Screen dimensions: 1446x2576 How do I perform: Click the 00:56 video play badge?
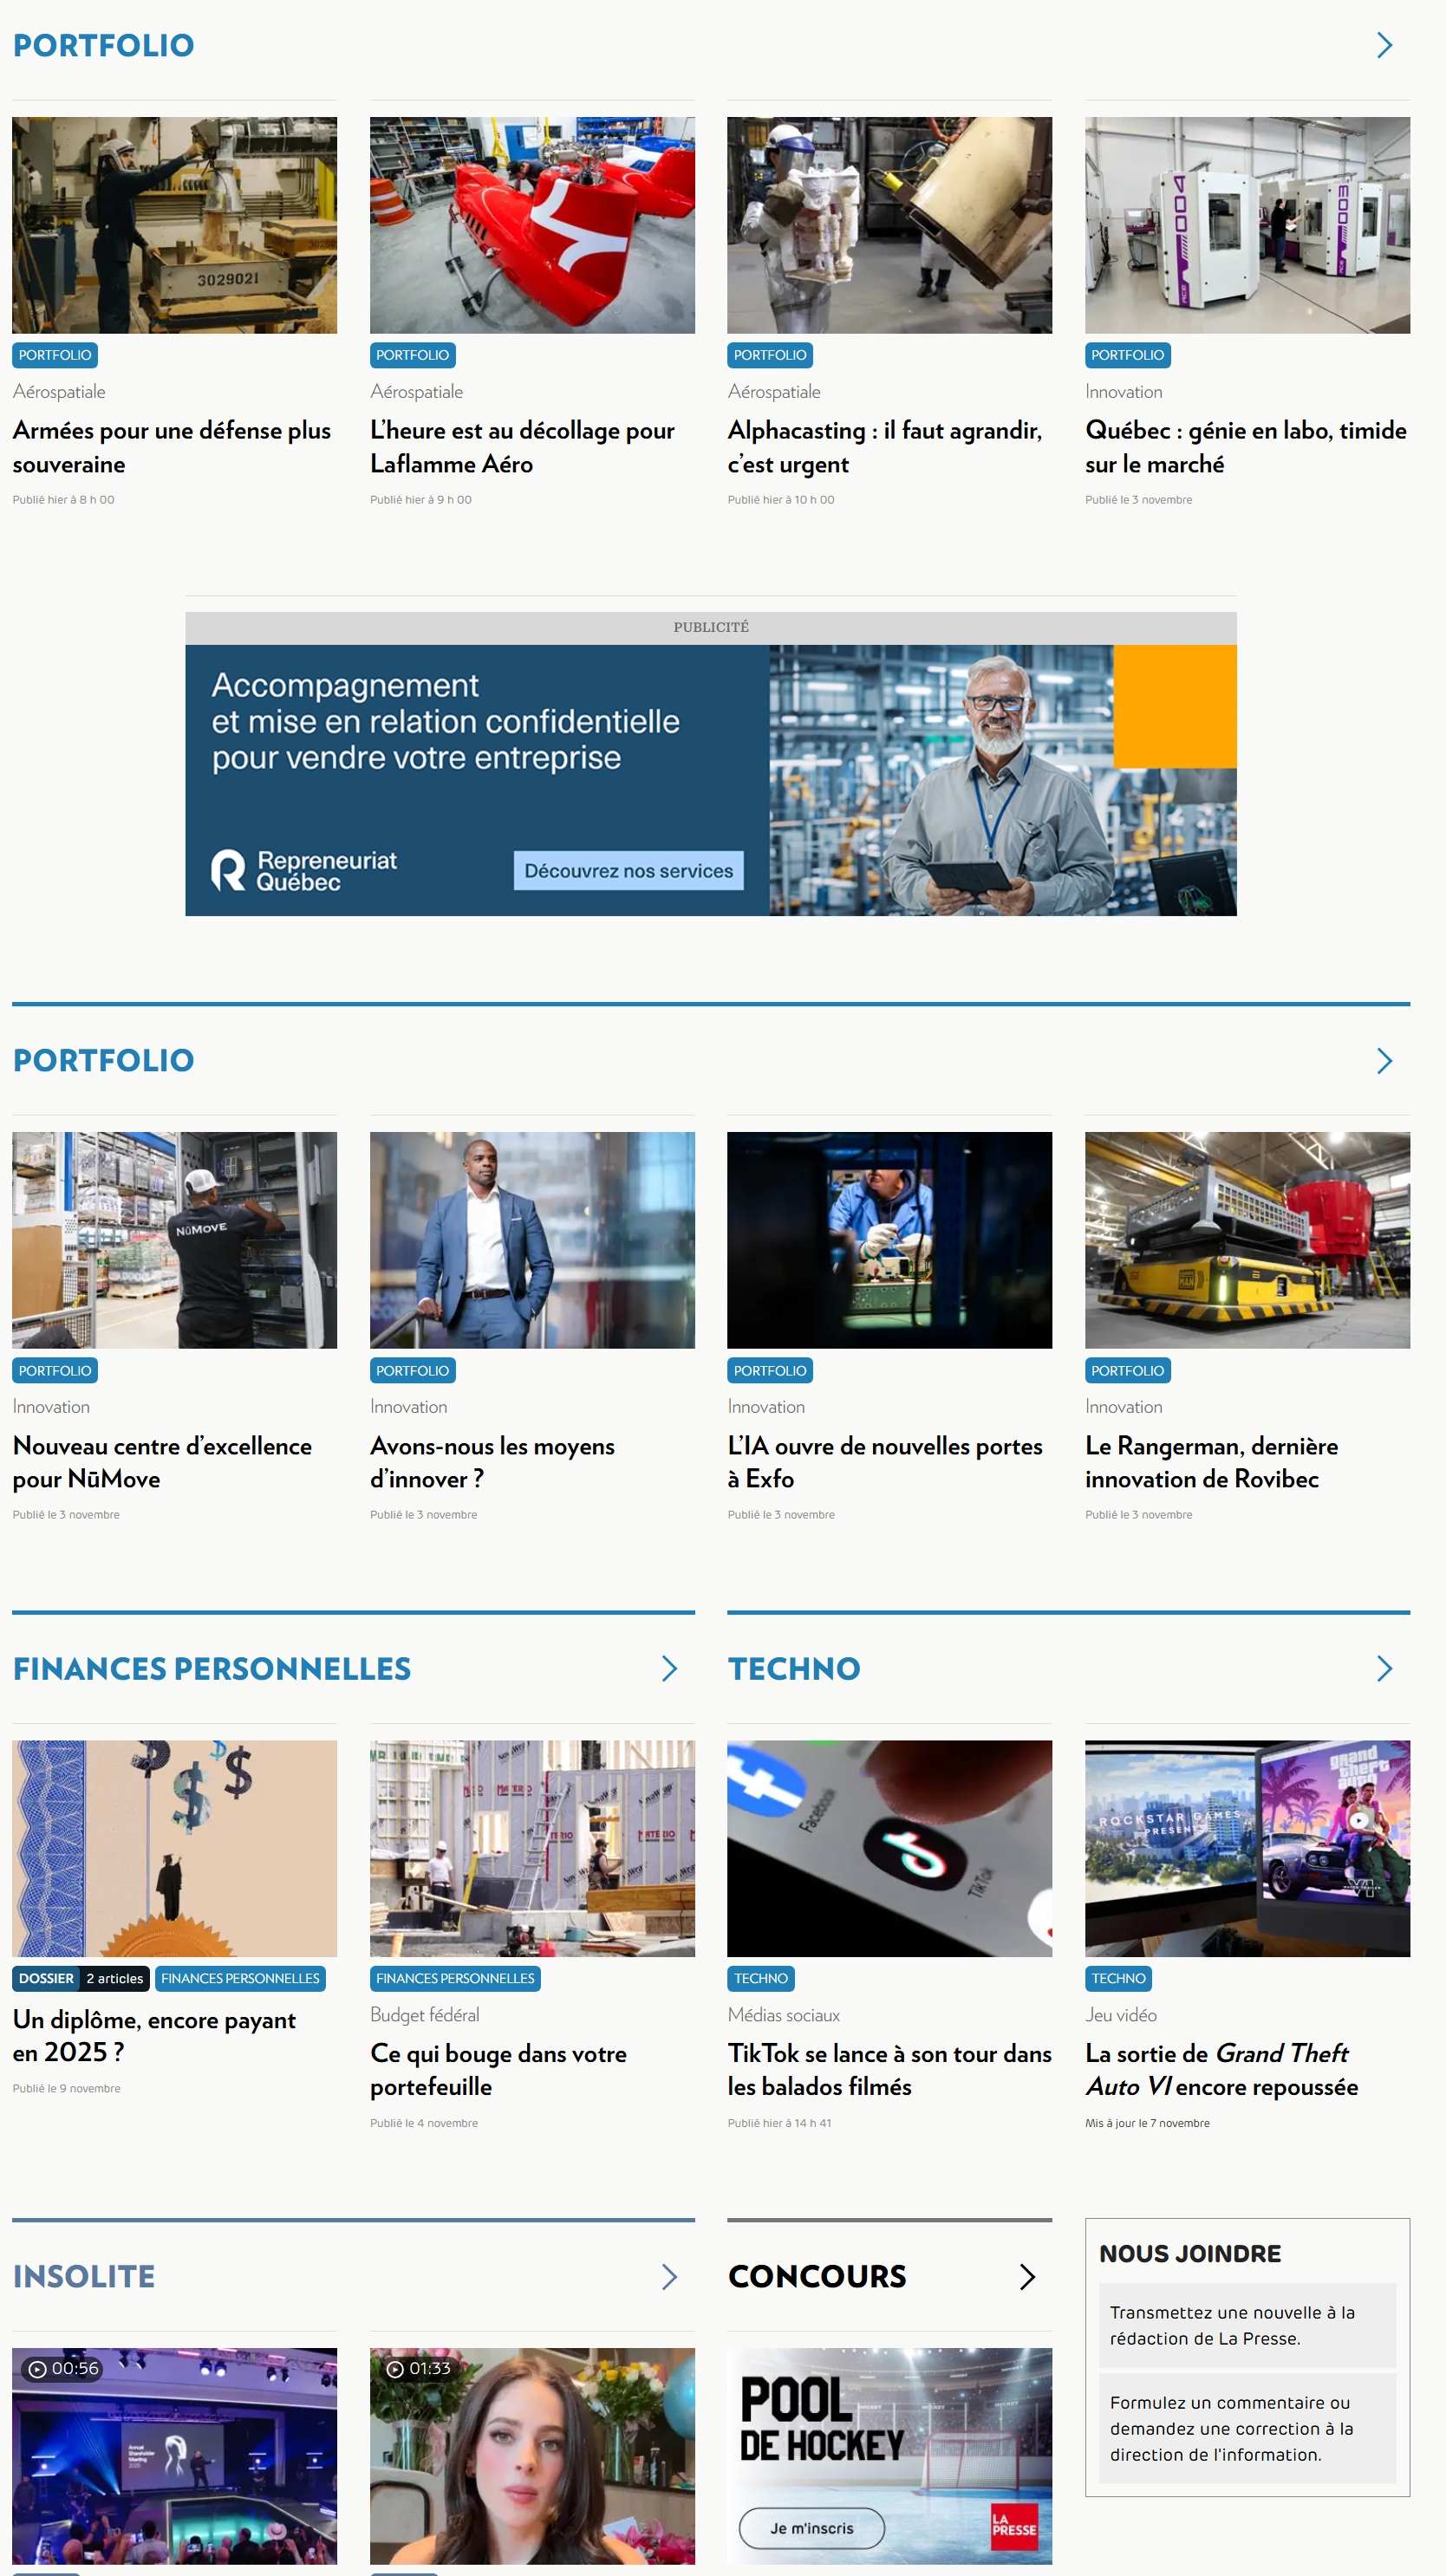click(x=64, y=2368)
